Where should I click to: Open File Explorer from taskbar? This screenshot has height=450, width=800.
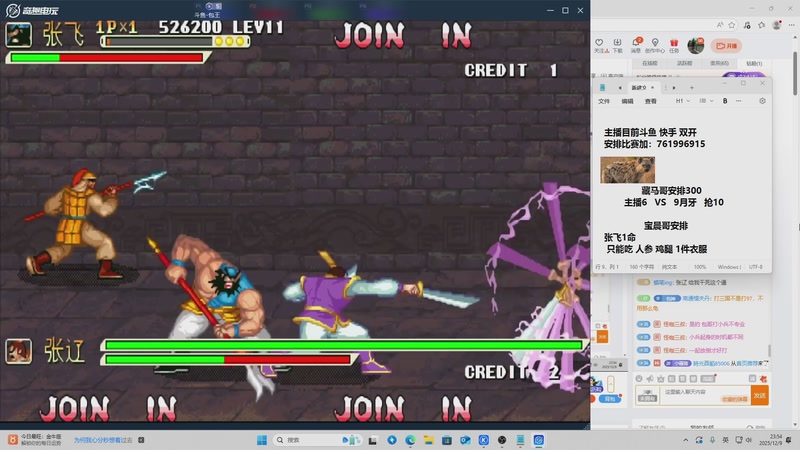(429, 440)
